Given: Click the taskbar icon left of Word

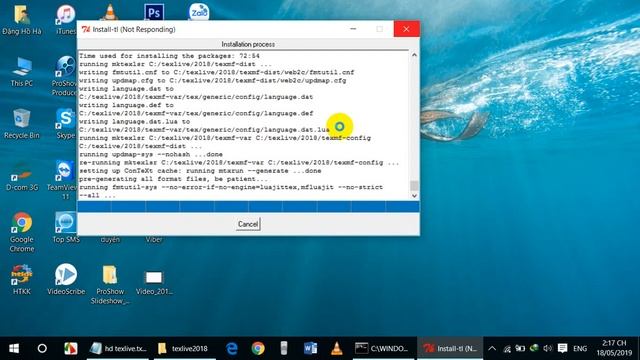Looking at the screenshot, I should point(284,348).
